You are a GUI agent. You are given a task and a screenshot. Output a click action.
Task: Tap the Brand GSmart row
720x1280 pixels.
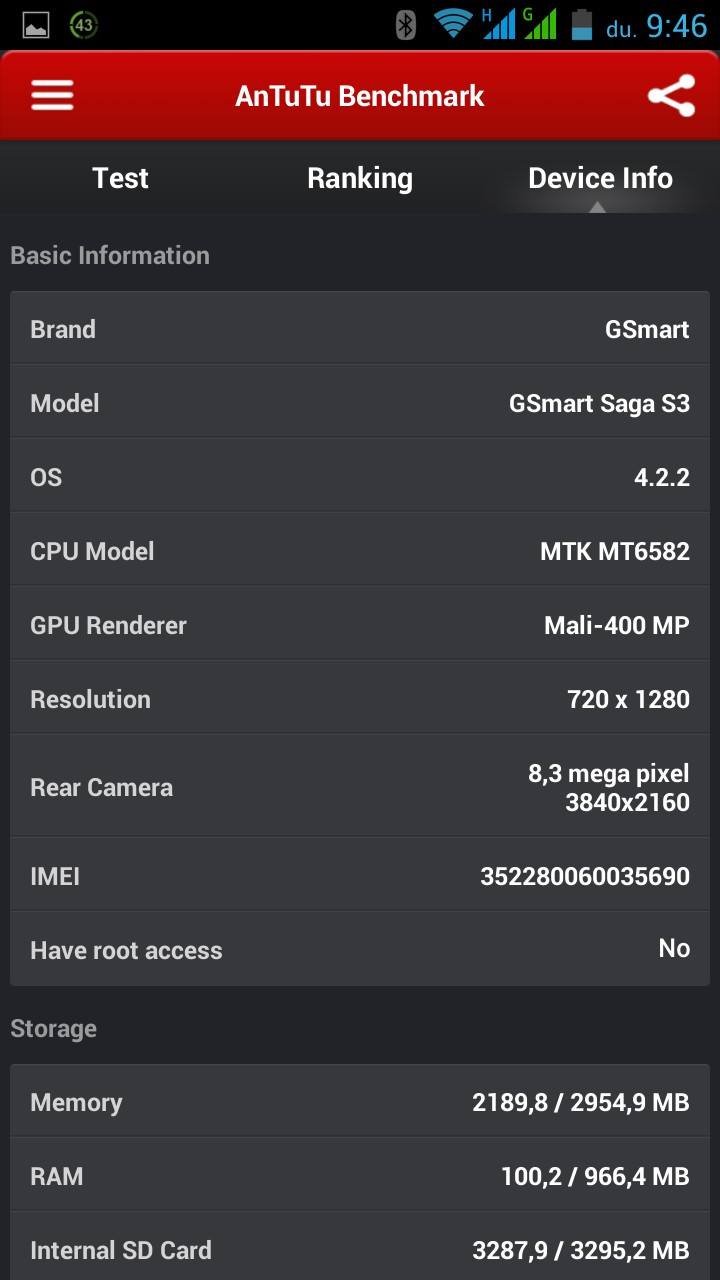pos(360,329)
